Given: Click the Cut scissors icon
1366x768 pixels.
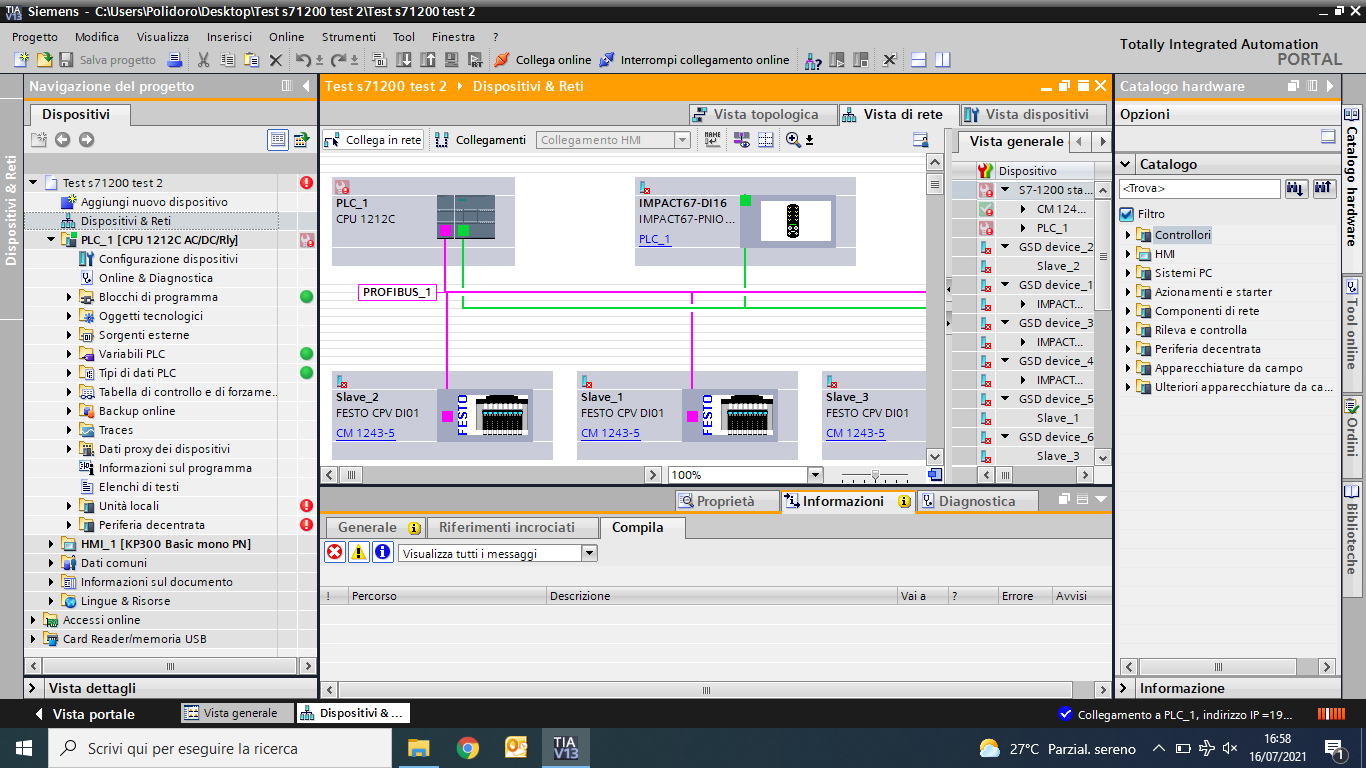Looking at the screenshot, I should (x=203, y=60).
